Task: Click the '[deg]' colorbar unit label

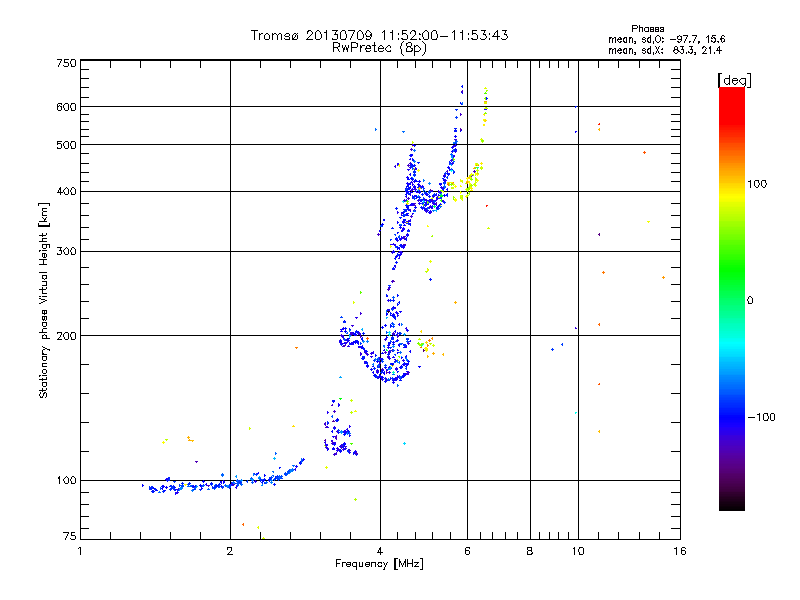Action: (x=734, y=80)
